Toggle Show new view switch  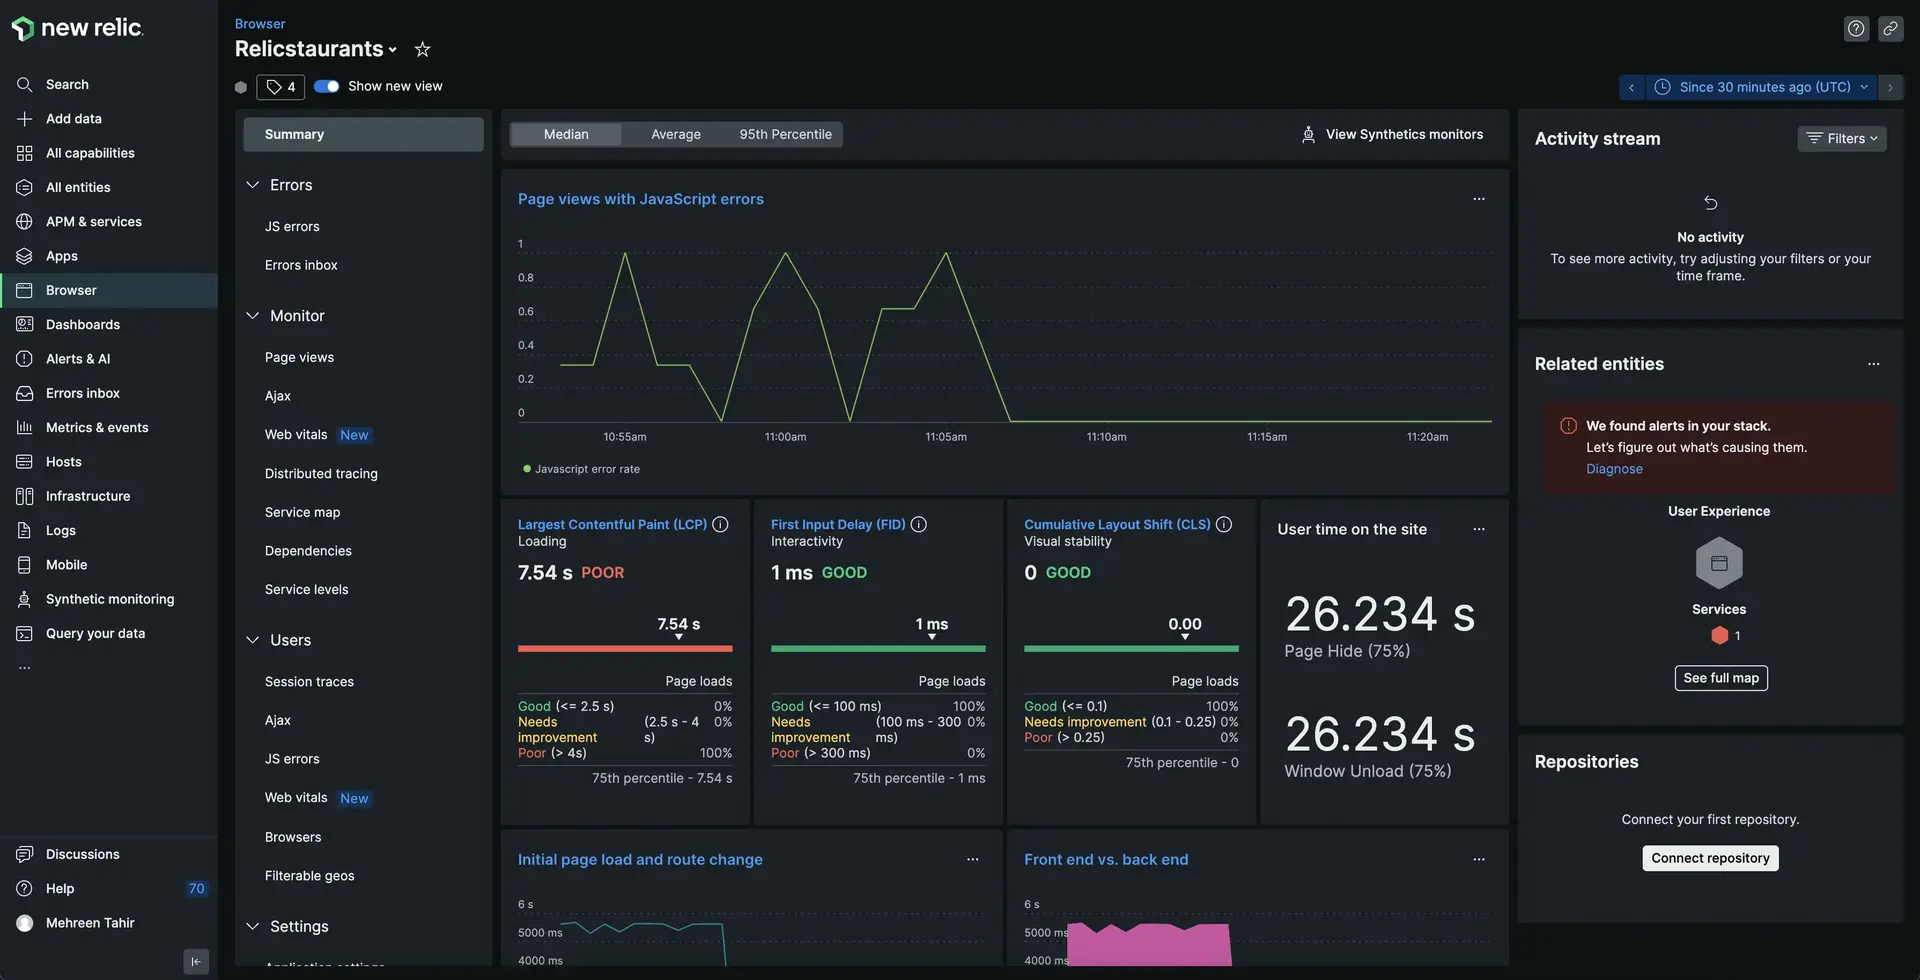[326, 87]
